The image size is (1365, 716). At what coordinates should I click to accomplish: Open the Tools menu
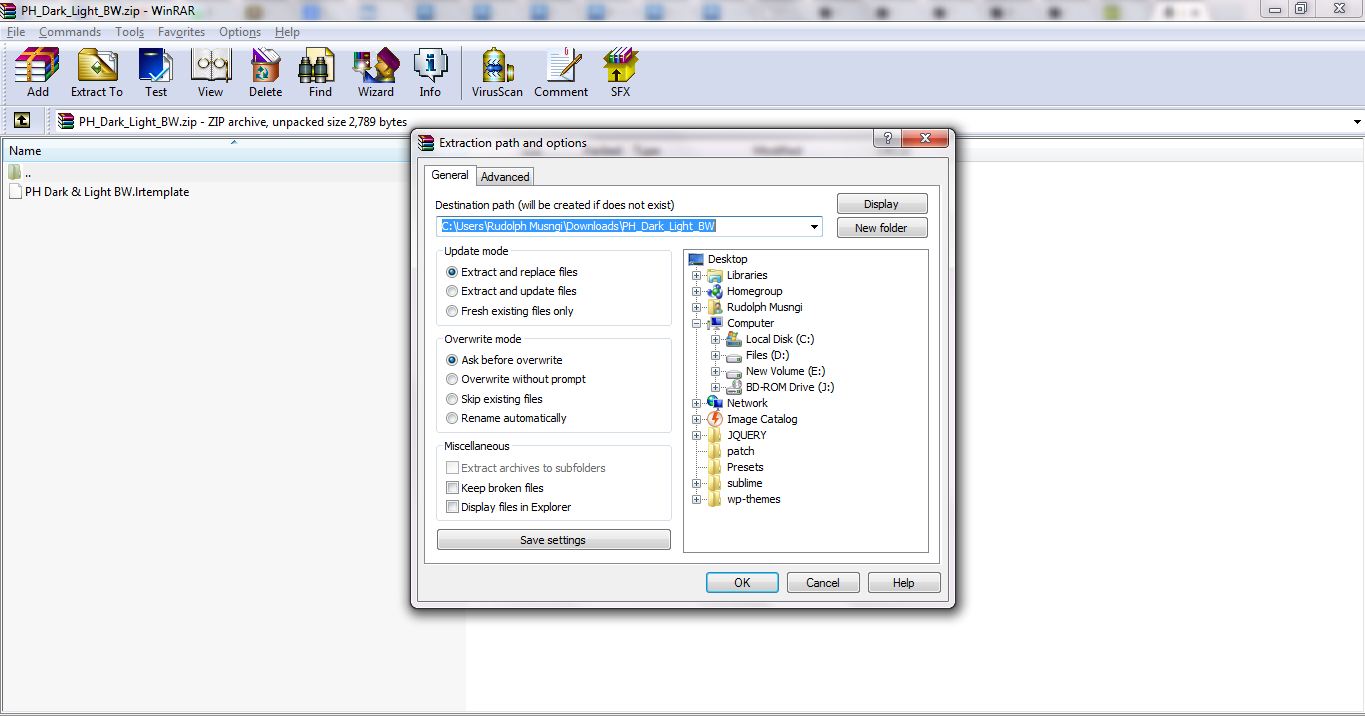tap(130, 32)
